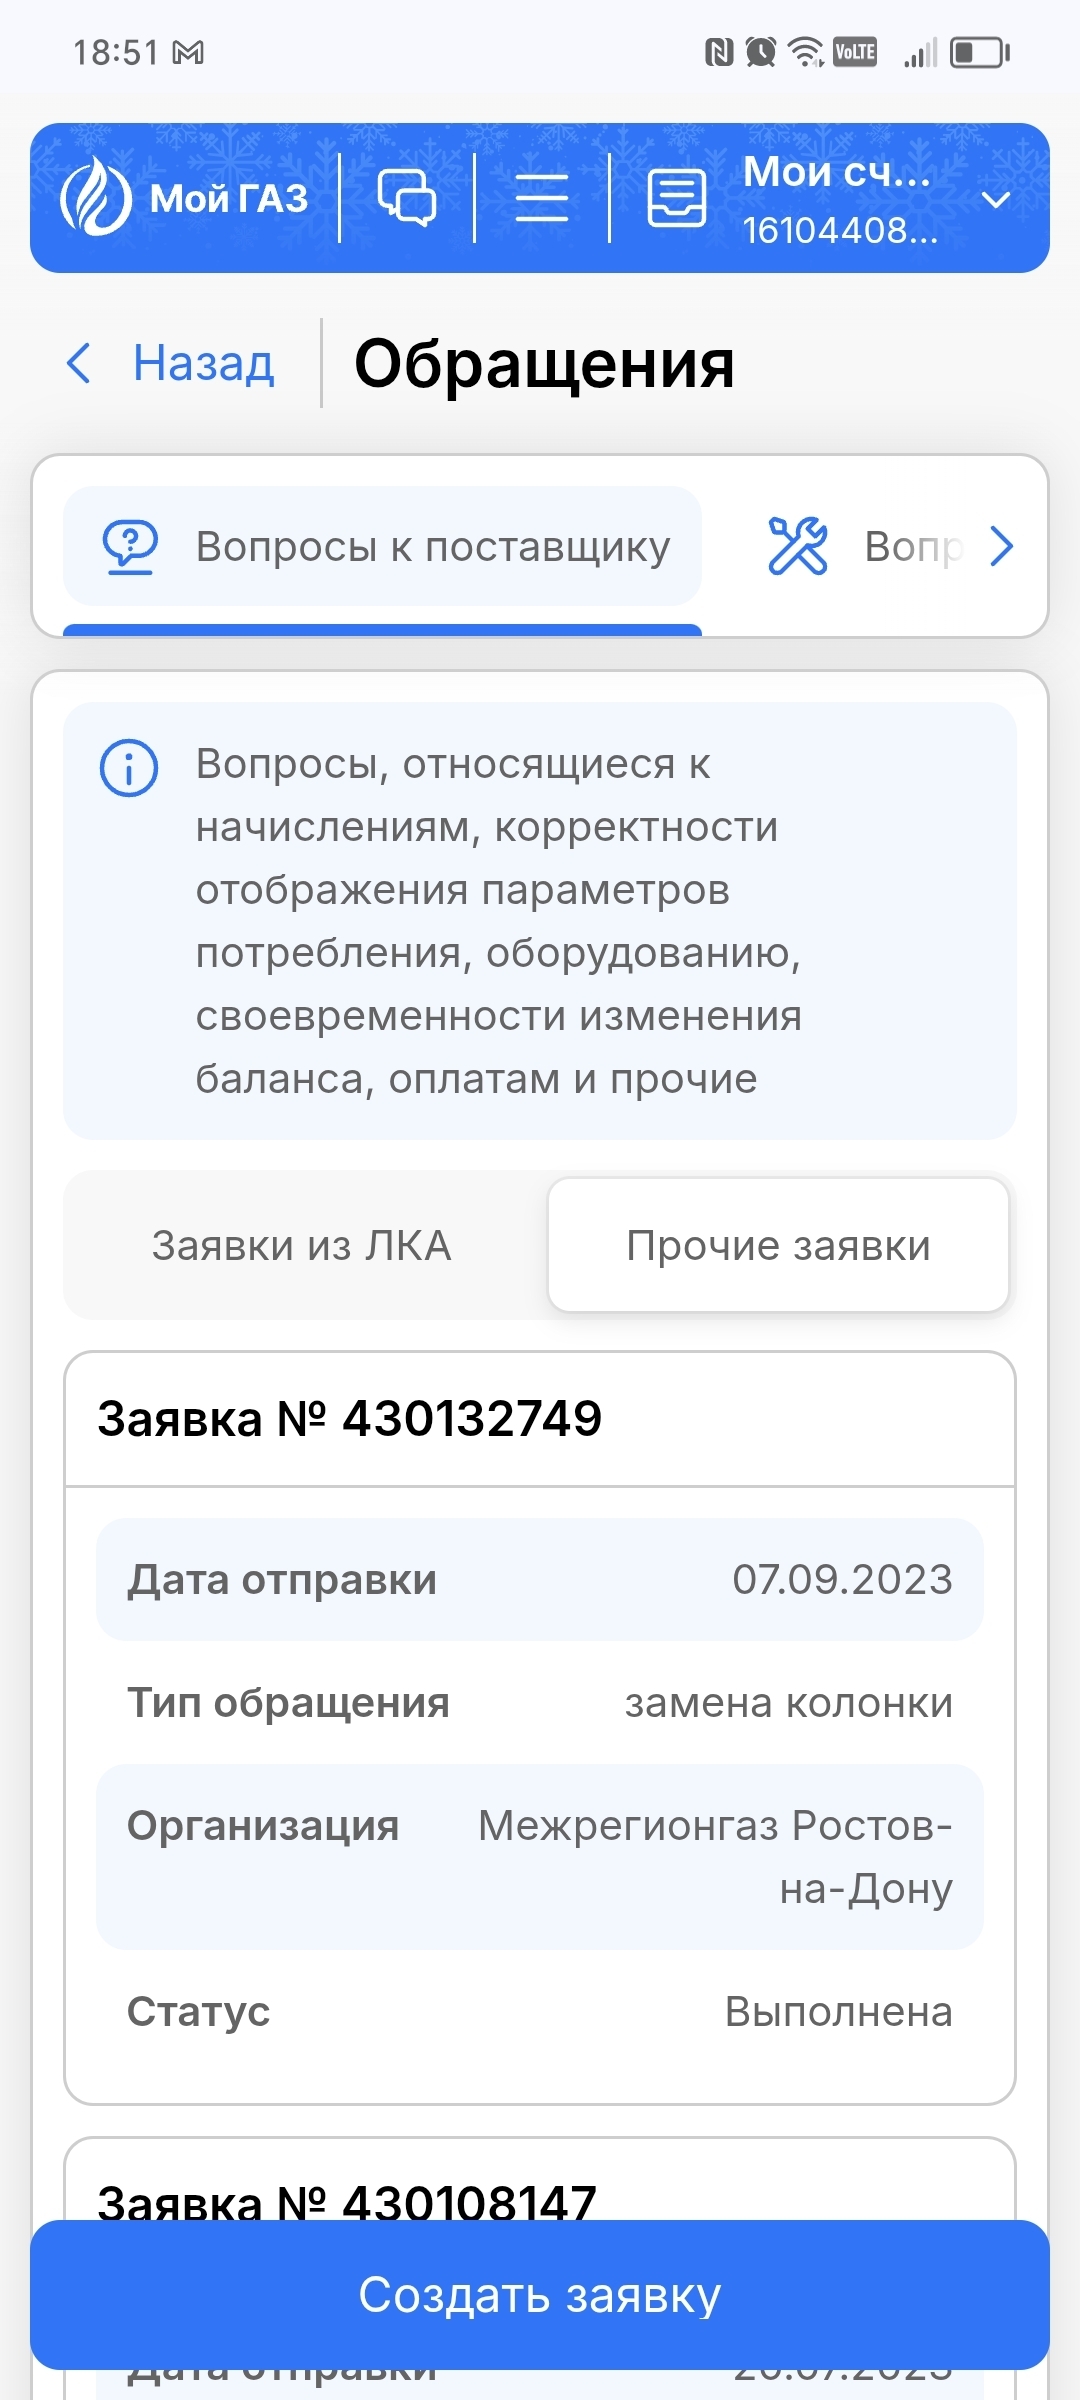Viewport: 1080px width, 2400px height.
Task: Tap the account number 16104408 text
Action: [x=838, y=231]
